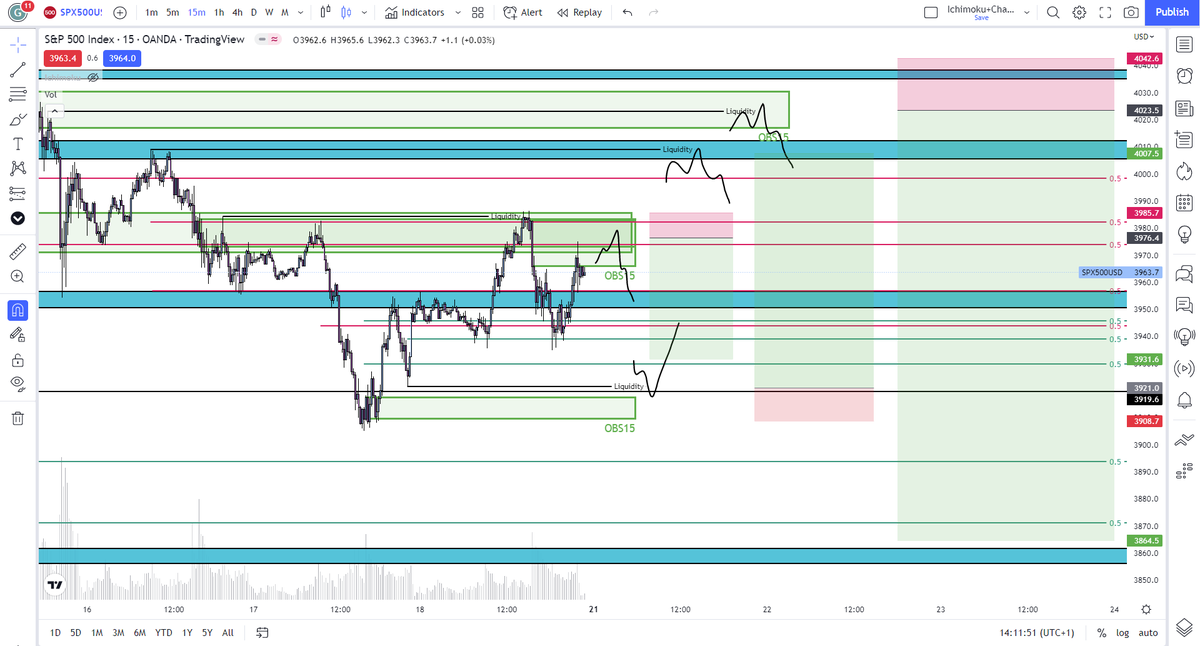This screenshot has height=646, width=1200.
Task: Expand the layout name dropdown arrow
Action: point(1026,12)
